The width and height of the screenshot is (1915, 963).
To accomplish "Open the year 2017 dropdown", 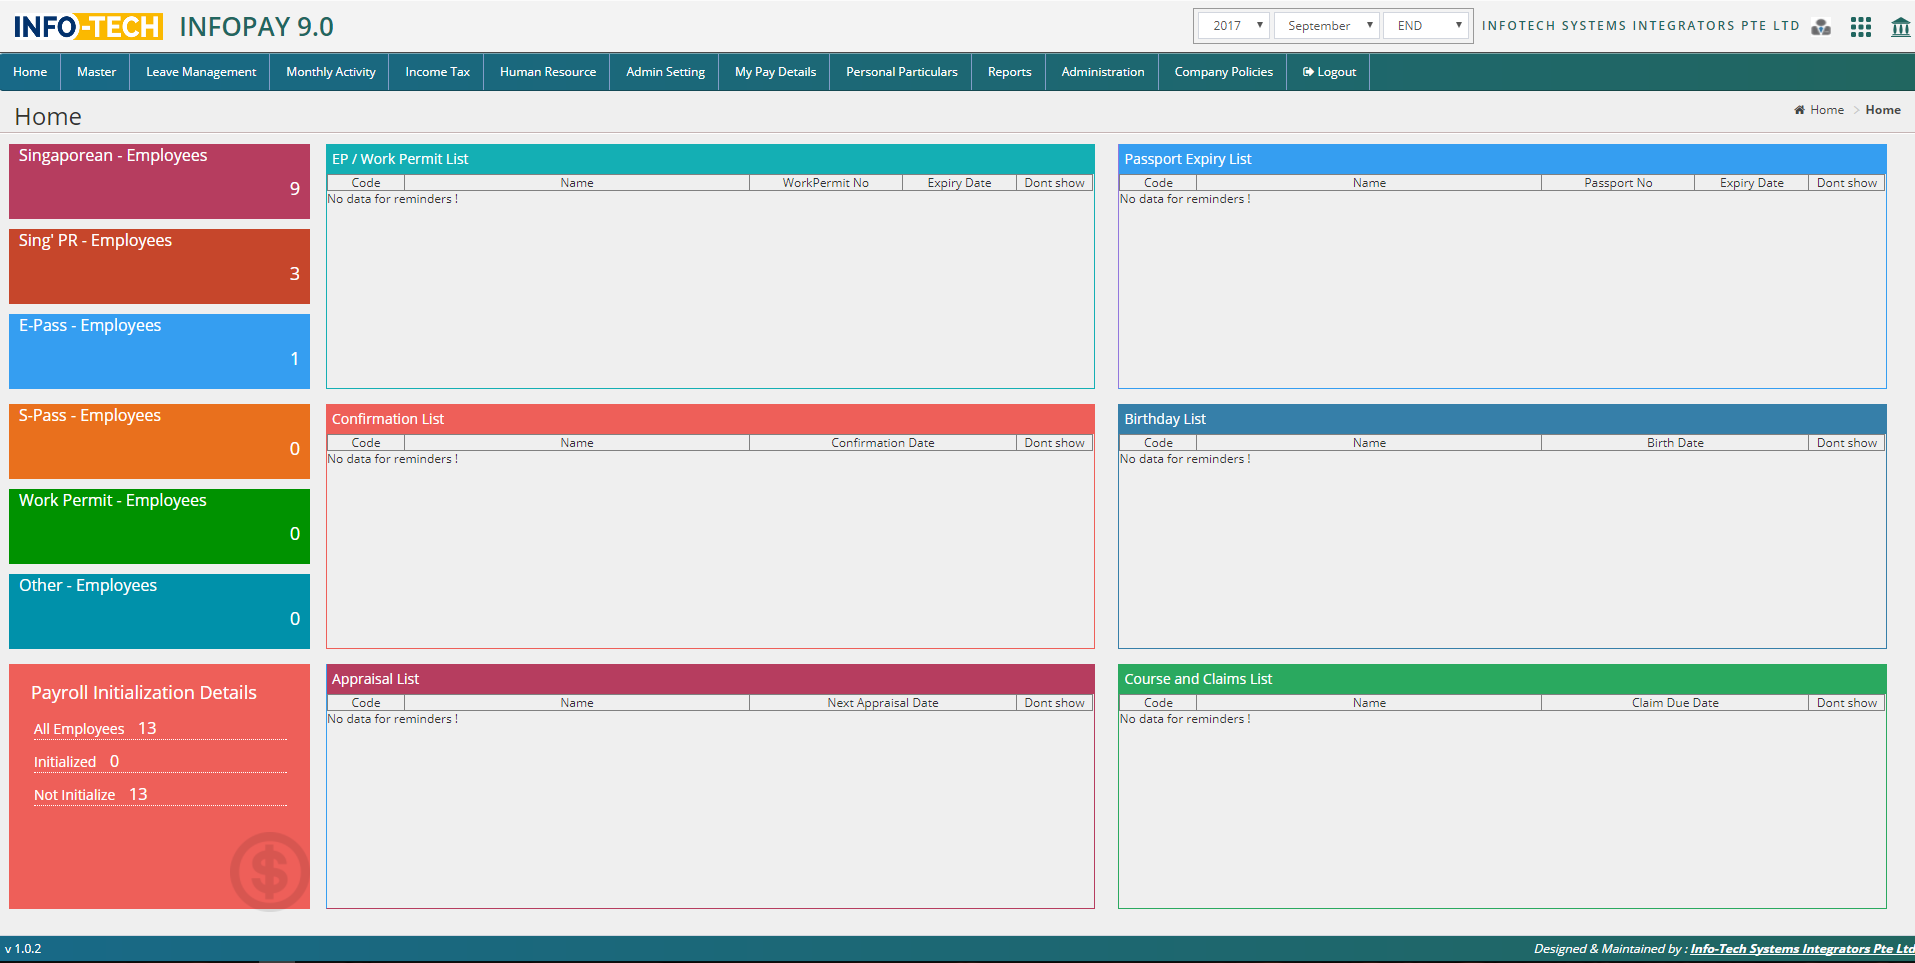I will coord(1234,26).
